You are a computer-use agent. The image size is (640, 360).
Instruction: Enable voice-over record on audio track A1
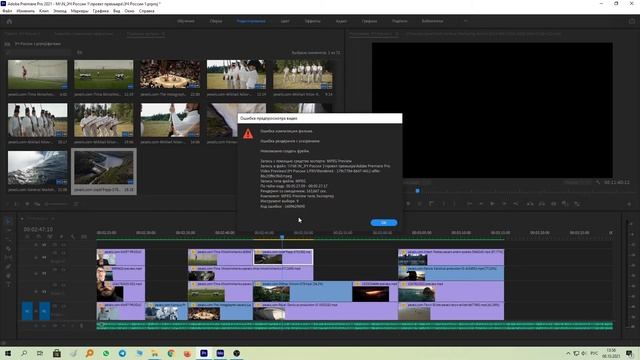[81, 326]
